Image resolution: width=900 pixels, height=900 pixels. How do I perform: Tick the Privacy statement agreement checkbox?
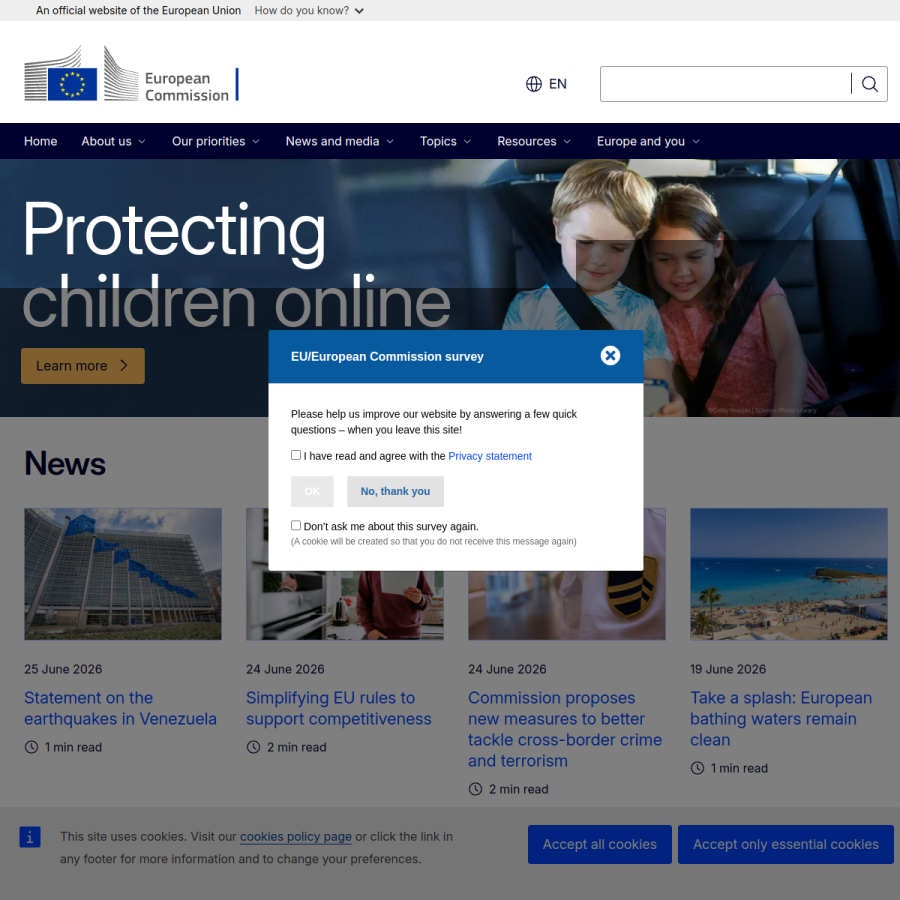click(x=296, y=455)
